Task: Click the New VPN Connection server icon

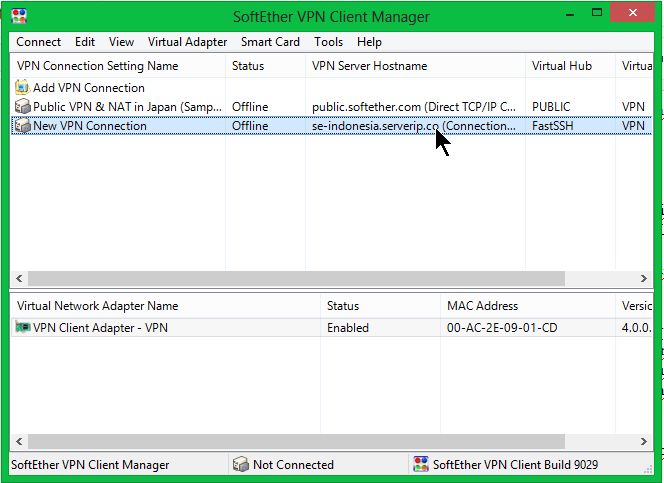Action: pyautogui.click(x=22, y=126)
